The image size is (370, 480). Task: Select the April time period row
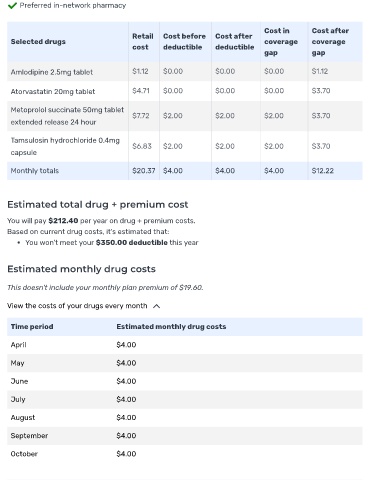[x=185, y=345]
